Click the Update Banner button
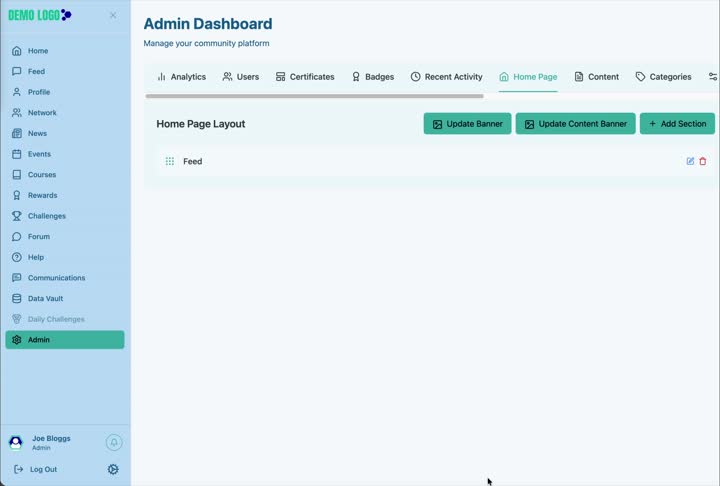 coord(467,124)
